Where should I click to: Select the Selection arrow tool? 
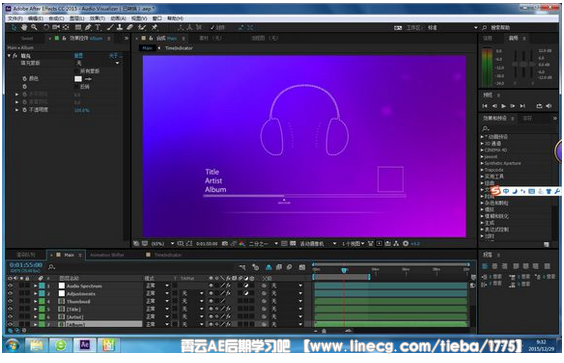[14, 27]
